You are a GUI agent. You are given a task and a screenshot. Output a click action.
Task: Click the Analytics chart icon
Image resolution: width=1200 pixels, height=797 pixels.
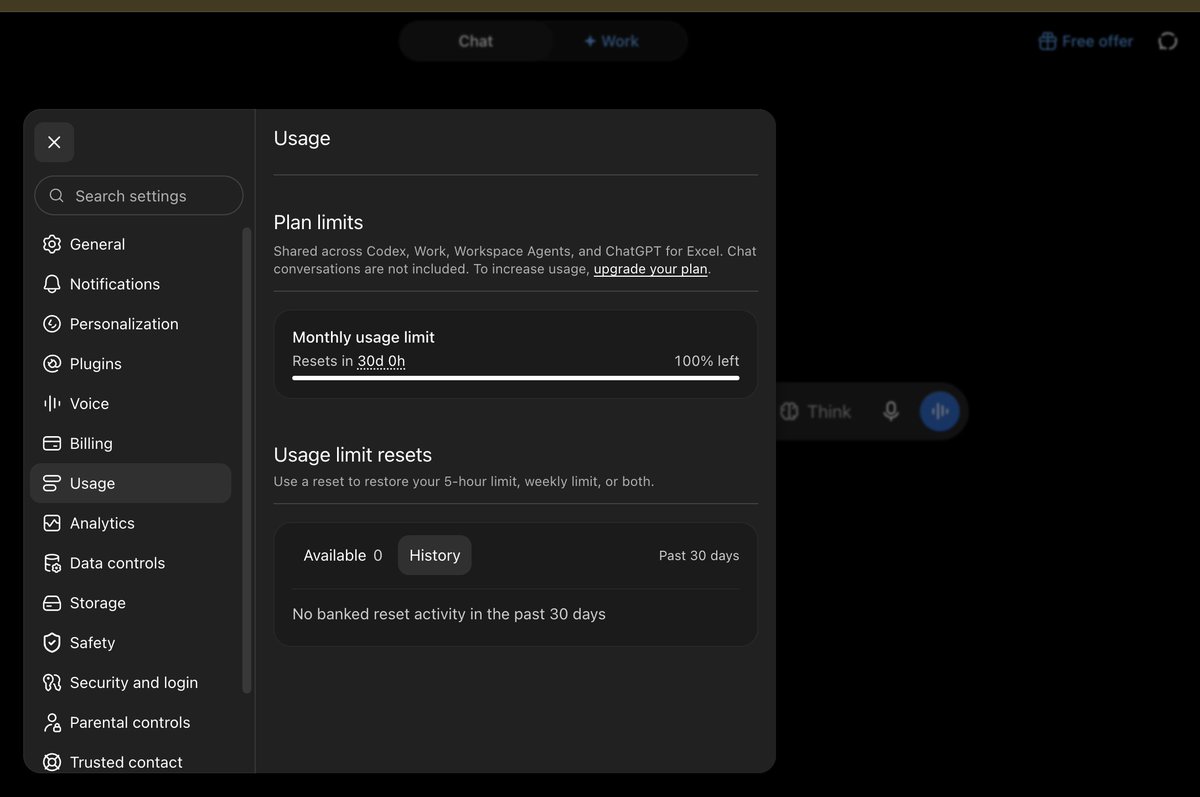pyautogui.click(x=52, y=523)
